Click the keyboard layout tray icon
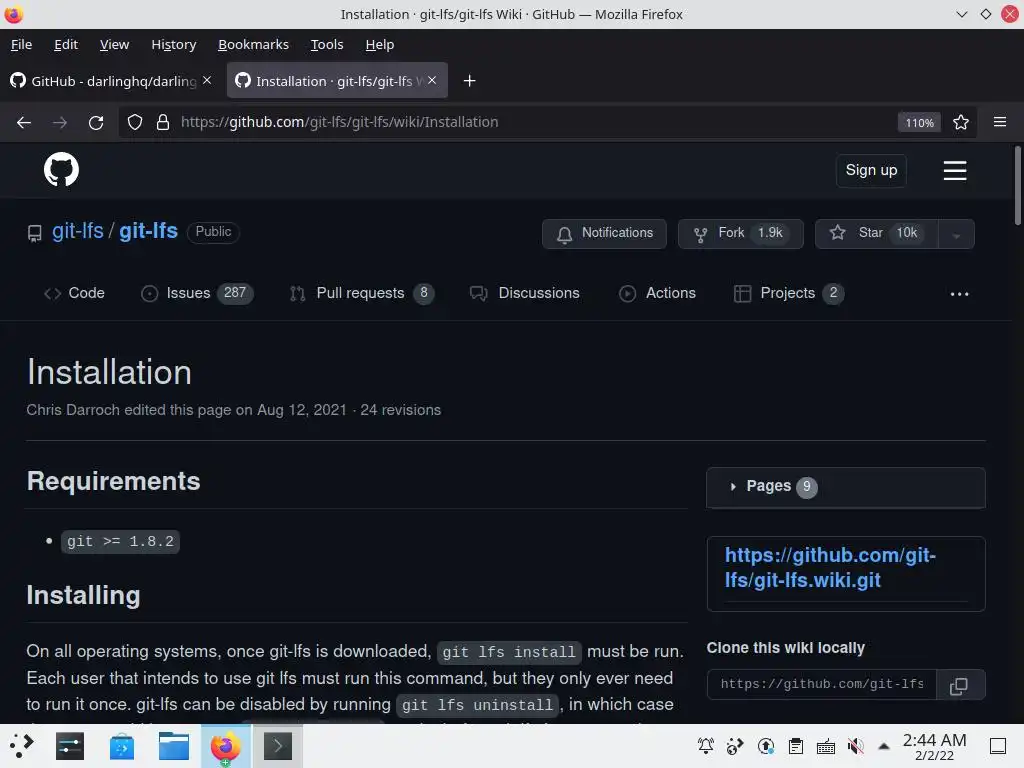 pos(825,746)
